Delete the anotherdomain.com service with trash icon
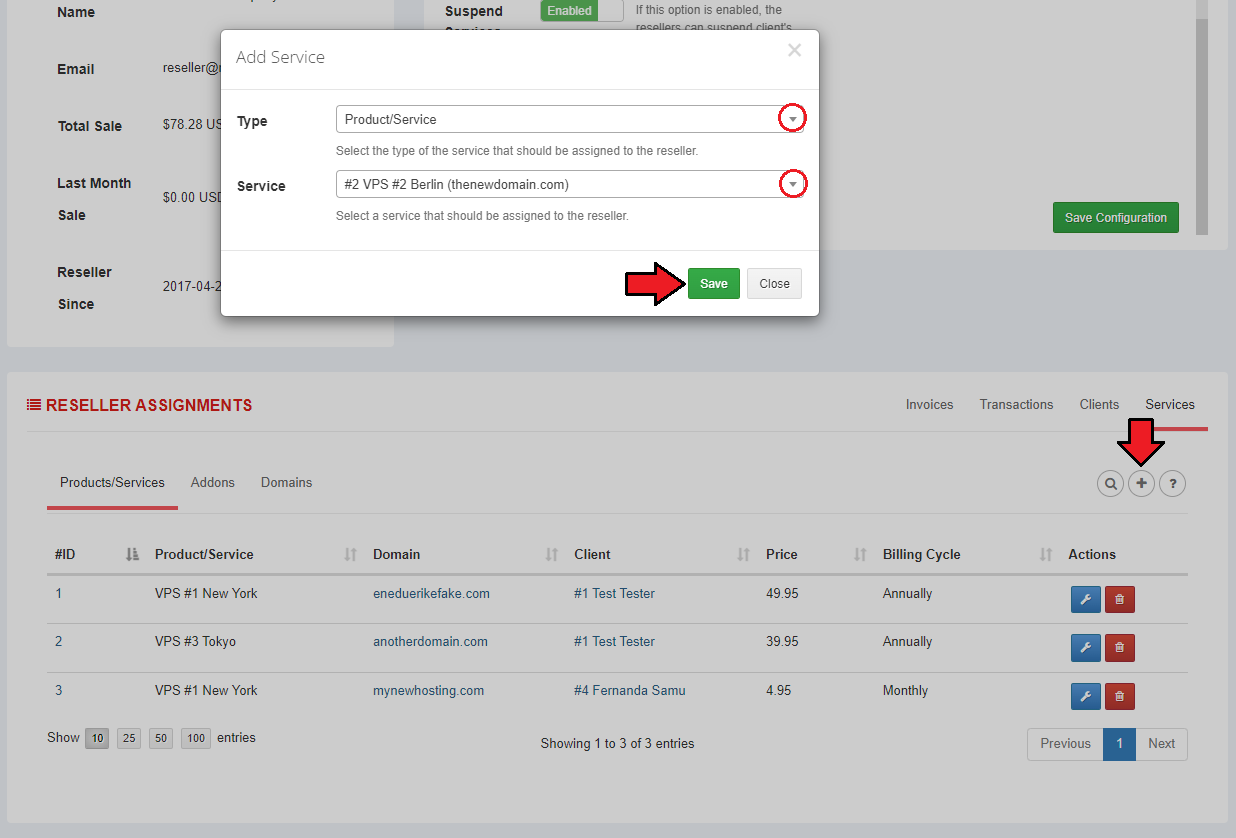1236x838 pixels. point(1119,648)
